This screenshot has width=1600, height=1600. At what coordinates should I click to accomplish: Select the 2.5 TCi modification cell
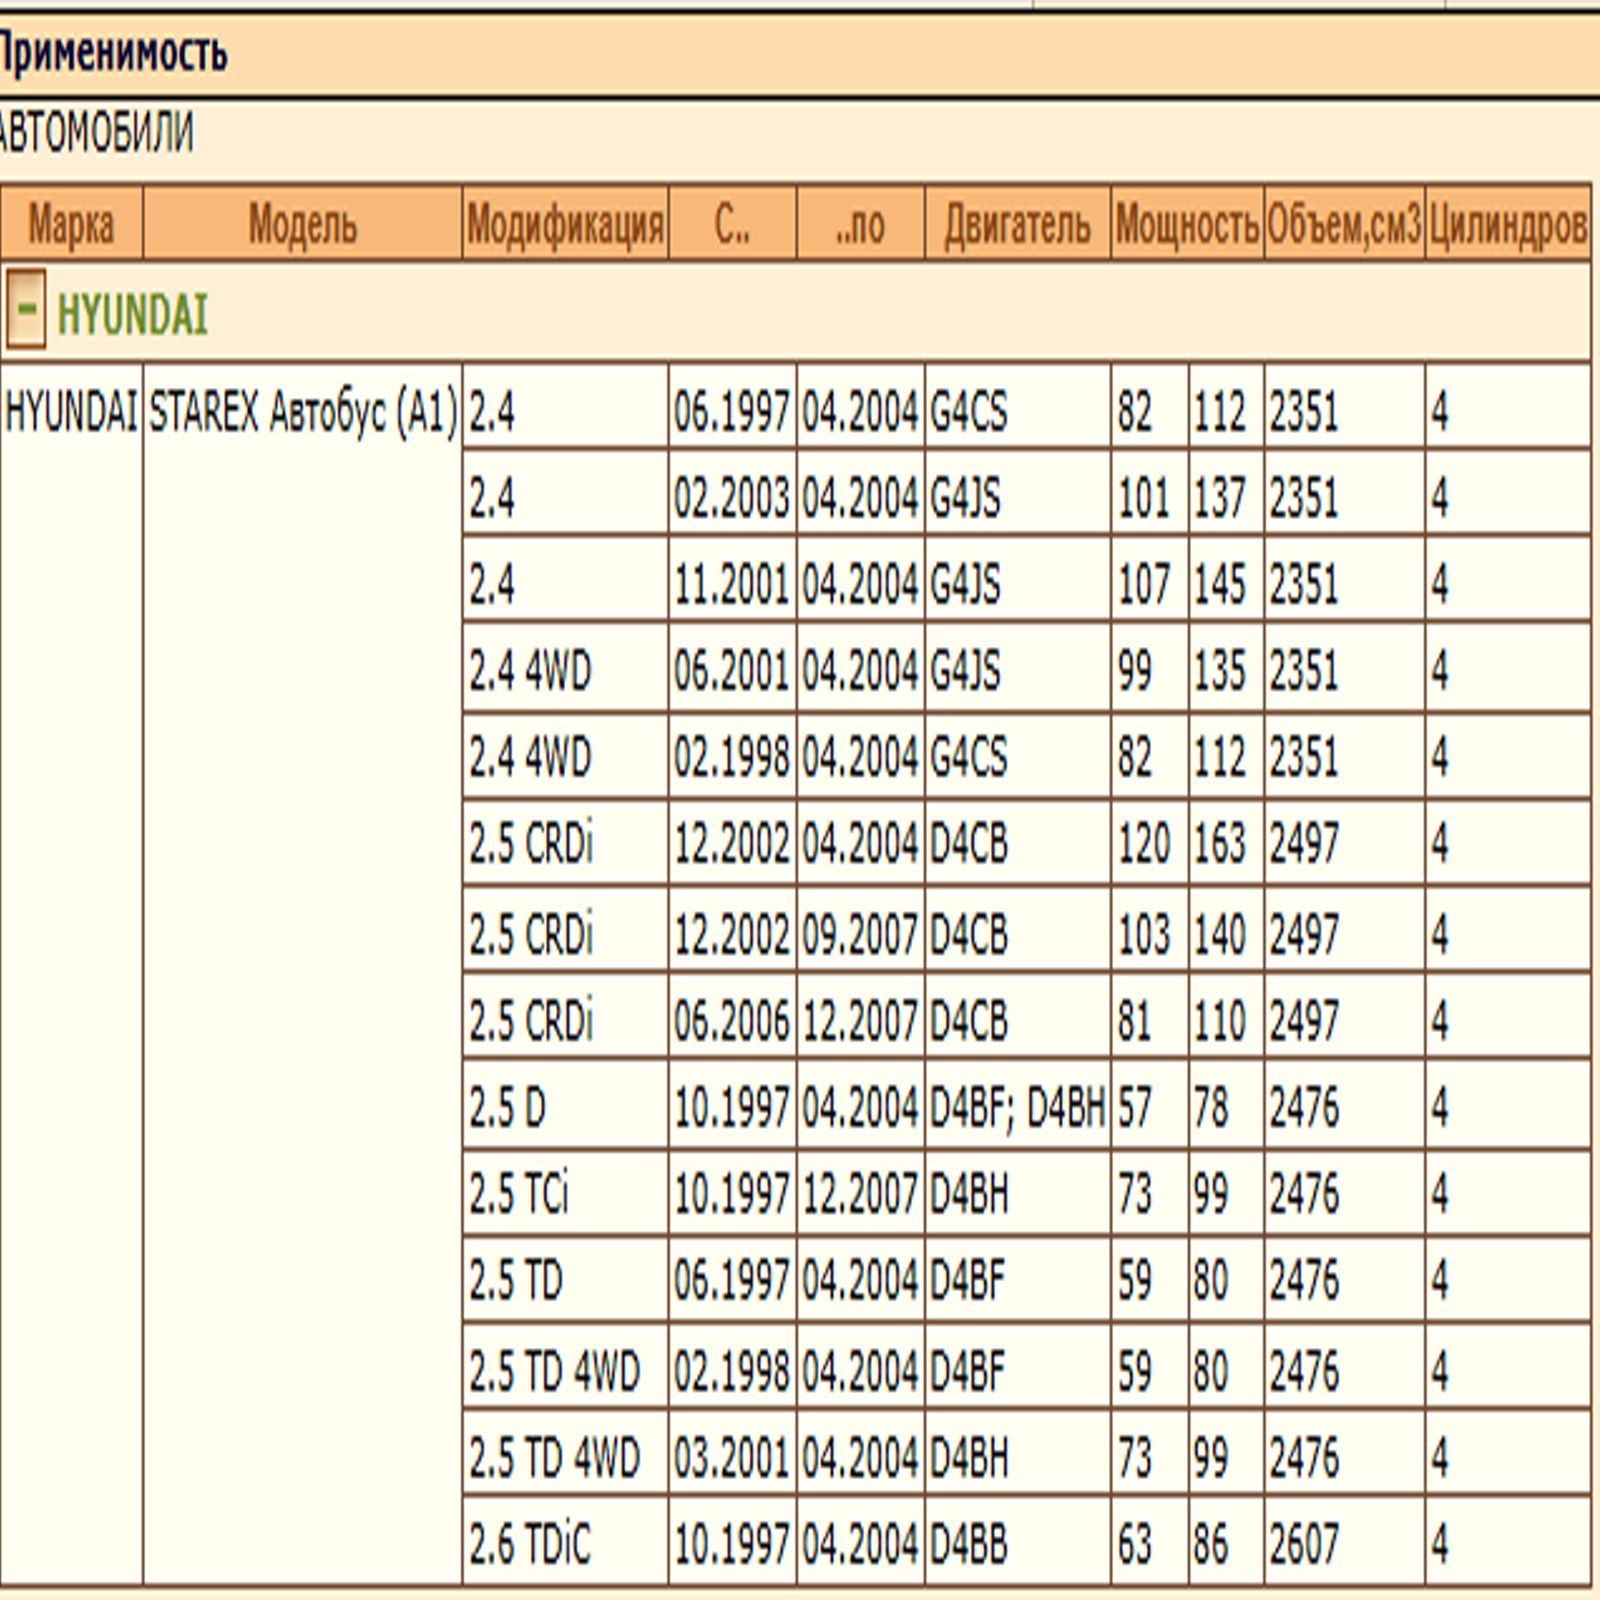tap(565, 1193)
